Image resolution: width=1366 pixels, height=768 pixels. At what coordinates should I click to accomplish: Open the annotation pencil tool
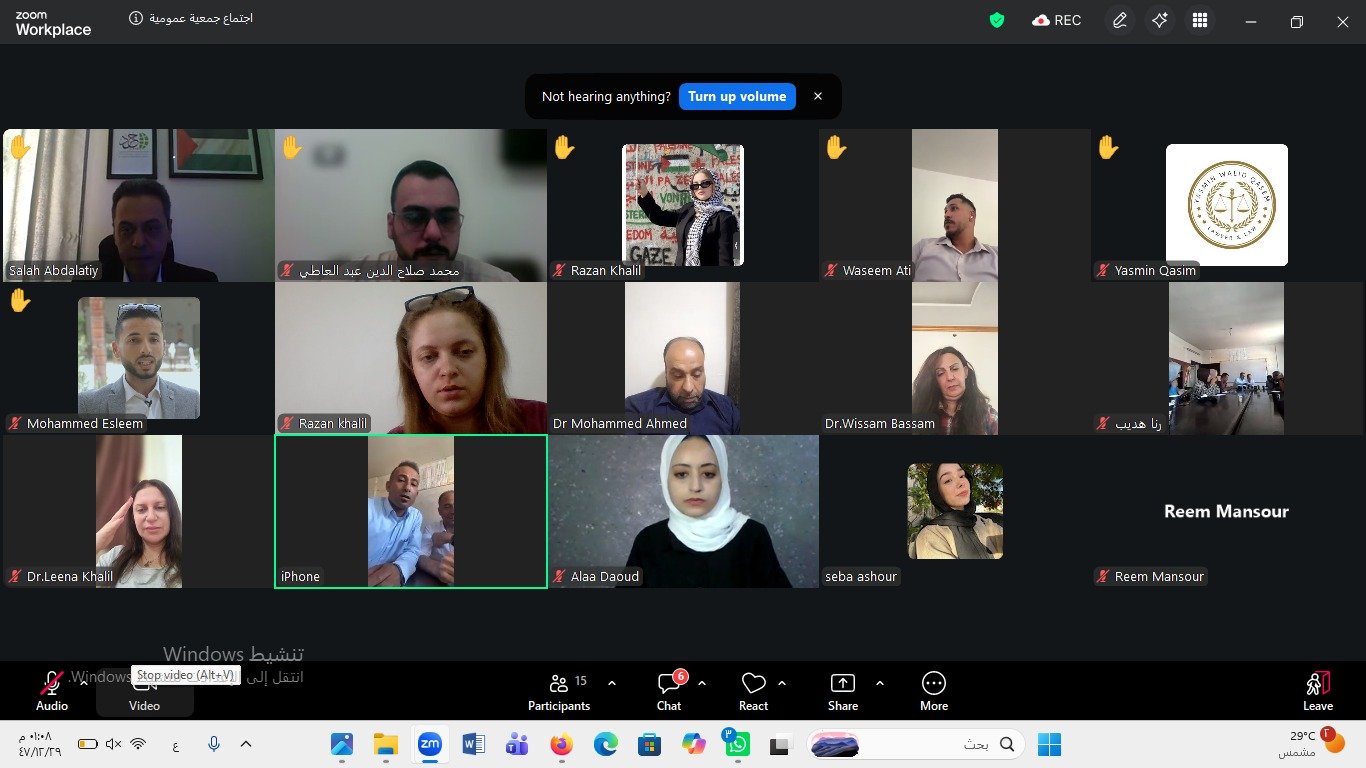coord(1120,20)
